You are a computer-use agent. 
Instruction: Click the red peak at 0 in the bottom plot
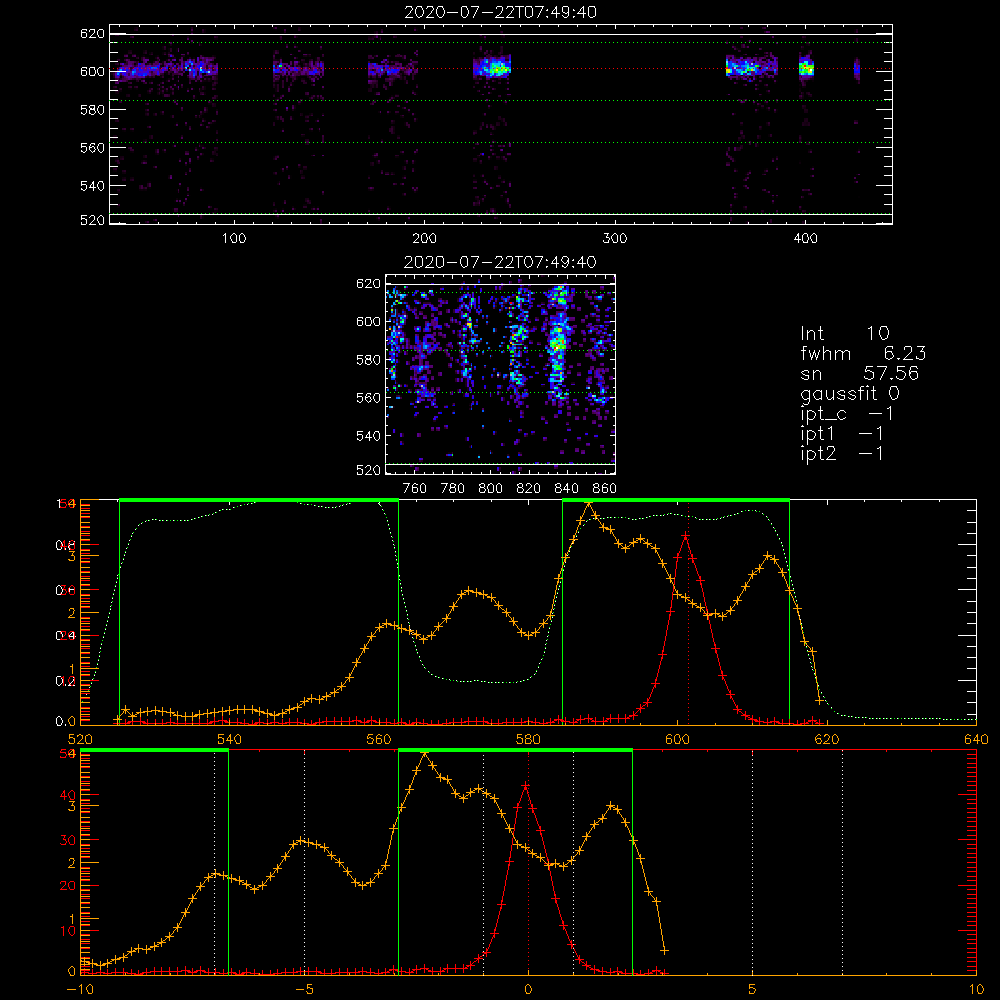click(x=526, y=786)
